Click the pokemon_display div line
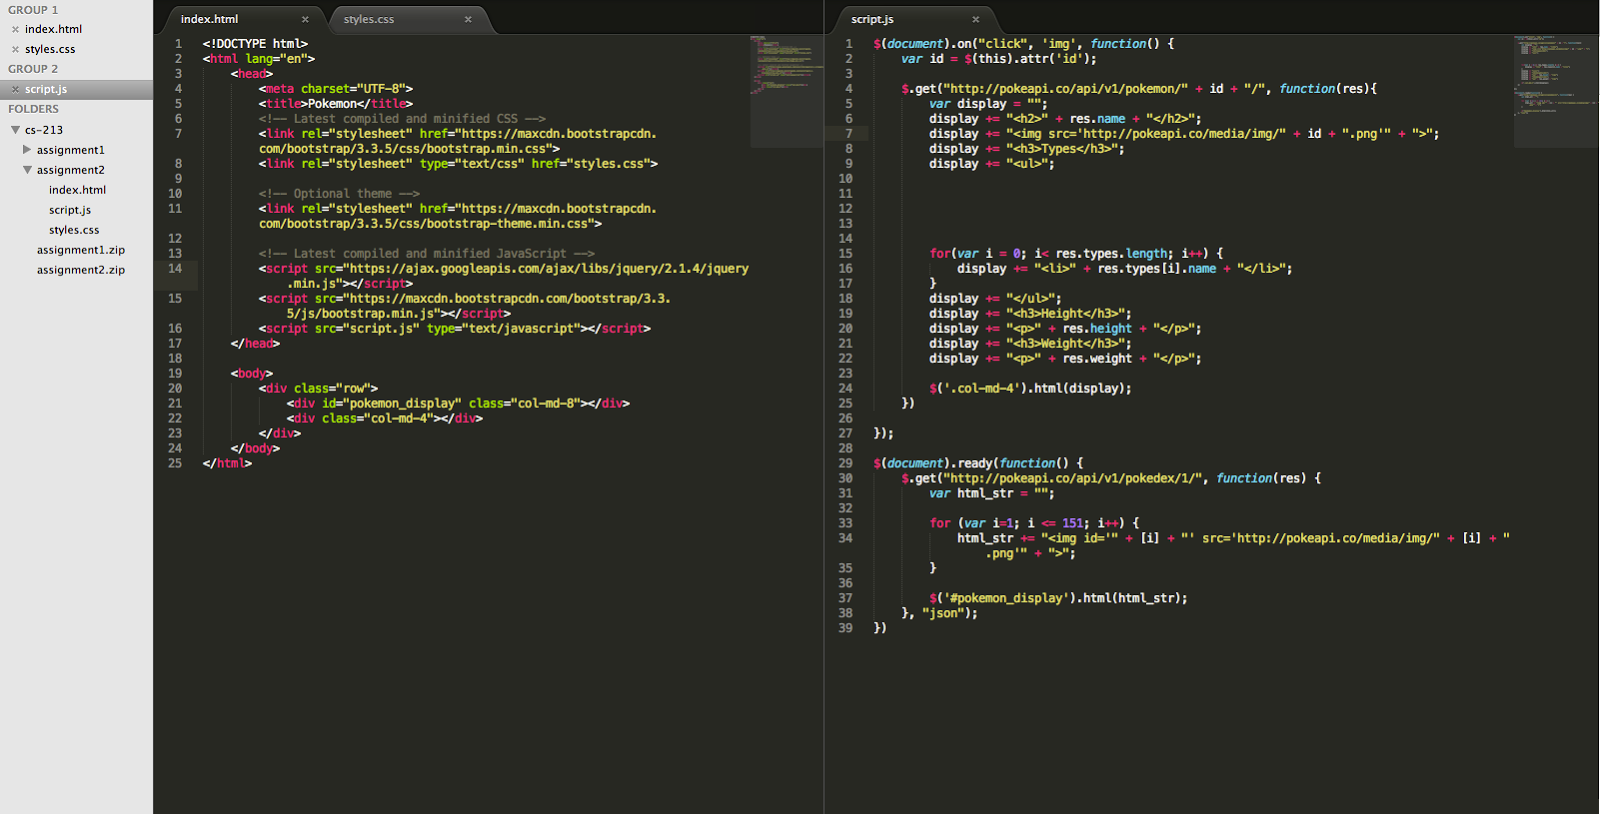Viewport: 1600px width, 814px height. click(458, 404)
